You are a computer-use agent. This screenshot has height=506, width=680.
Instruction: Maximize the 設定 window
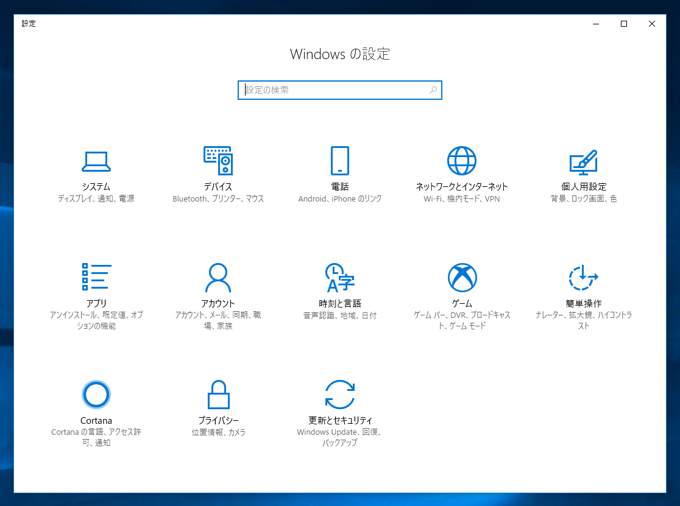(624, 24)
